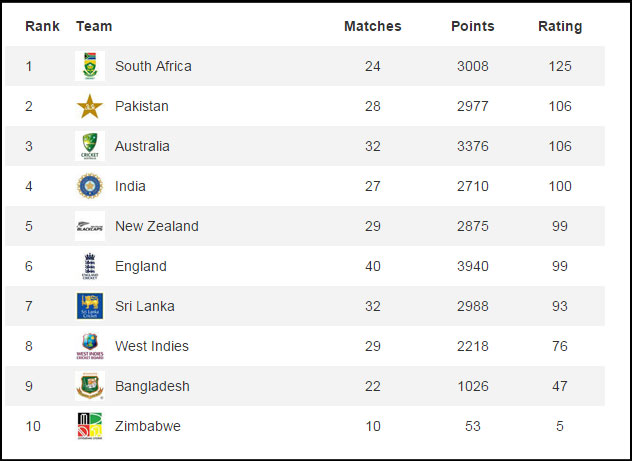This screenshot has width=632, height=461.
Task: Click the Rating column header
Action: click(560, 26)
